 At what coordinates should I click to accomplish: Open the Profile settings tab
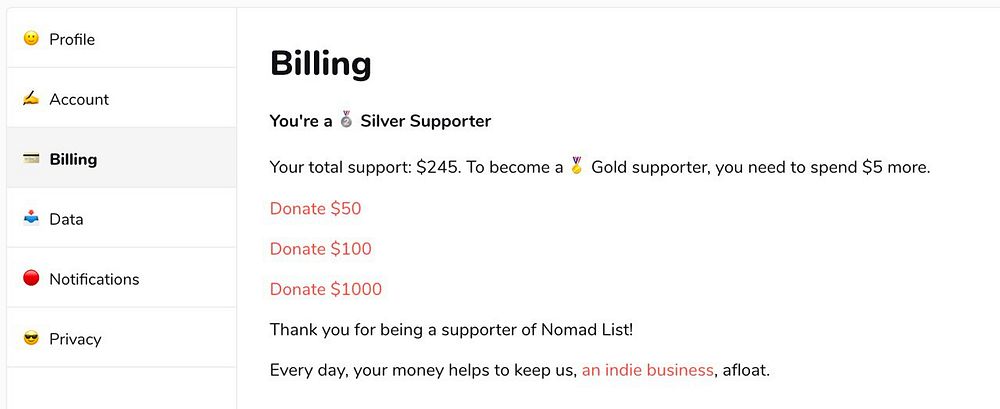click(x=72, y=39)
